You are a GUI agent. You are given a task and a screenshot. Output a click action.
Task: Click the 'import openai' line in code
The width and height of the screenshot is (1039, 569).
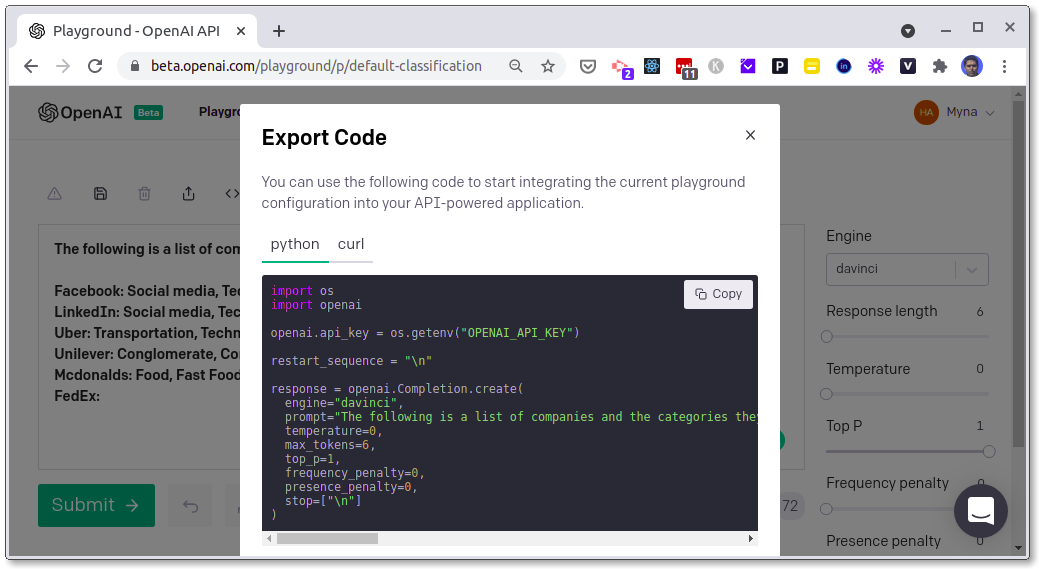[316, 305]
